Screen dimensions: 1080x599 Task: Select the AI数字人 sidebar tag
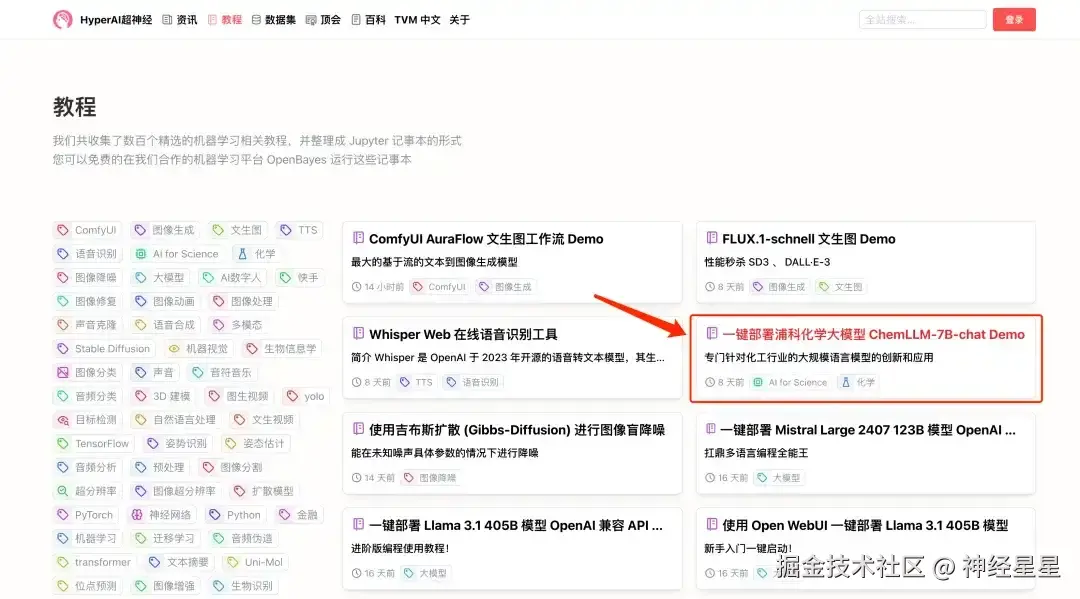(x=233, y=277)
